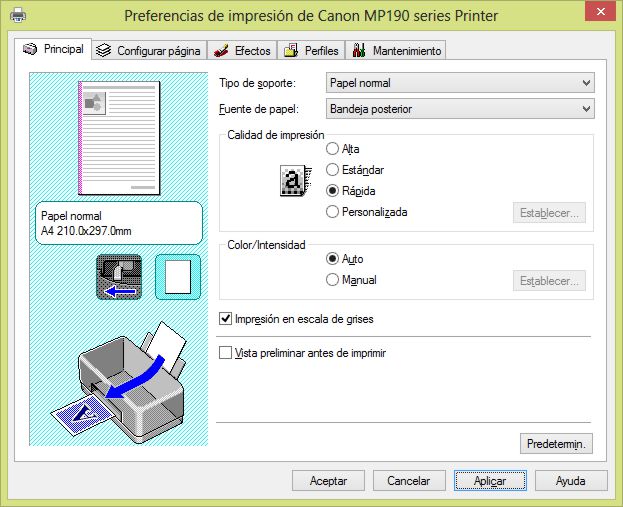The image size is (623, 507).
Task: Go to the Mantenimiento tab
Action: [396, 50]
